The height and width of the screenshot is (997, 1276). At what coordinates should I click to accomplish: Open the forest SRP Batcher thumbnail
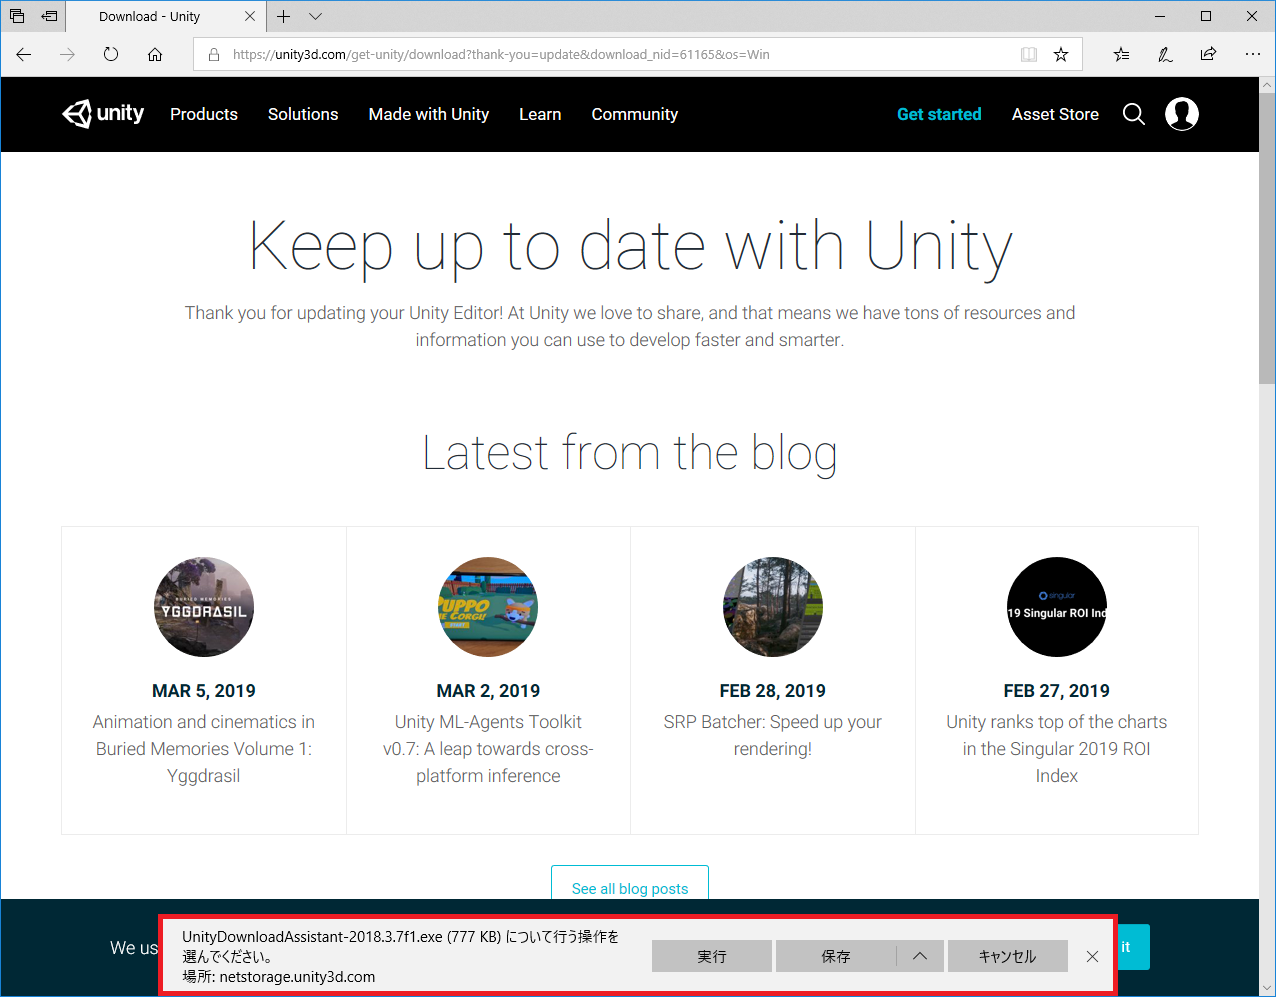(x=773, y=607)
